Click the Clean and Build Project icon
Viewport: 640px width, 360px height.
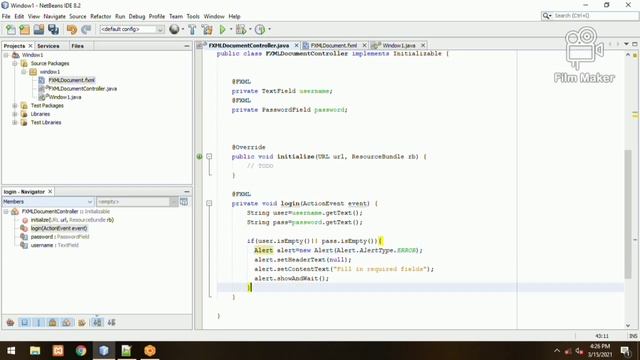(x=207, y=29)
